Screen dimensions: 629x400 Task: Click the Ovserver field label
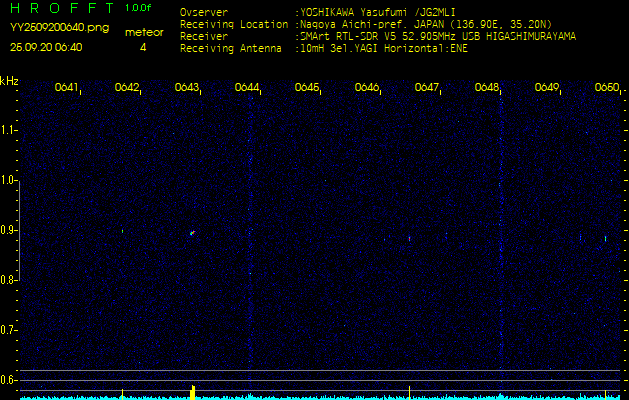(x=204, y=12)
